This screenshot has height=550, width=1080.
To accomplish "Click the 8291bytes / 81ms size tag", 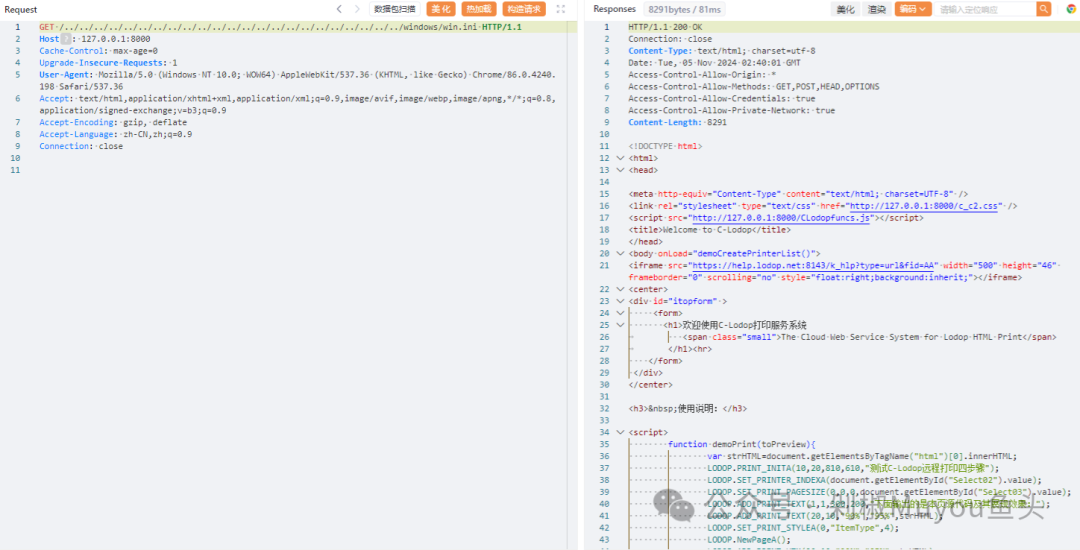I will [684, 9].
